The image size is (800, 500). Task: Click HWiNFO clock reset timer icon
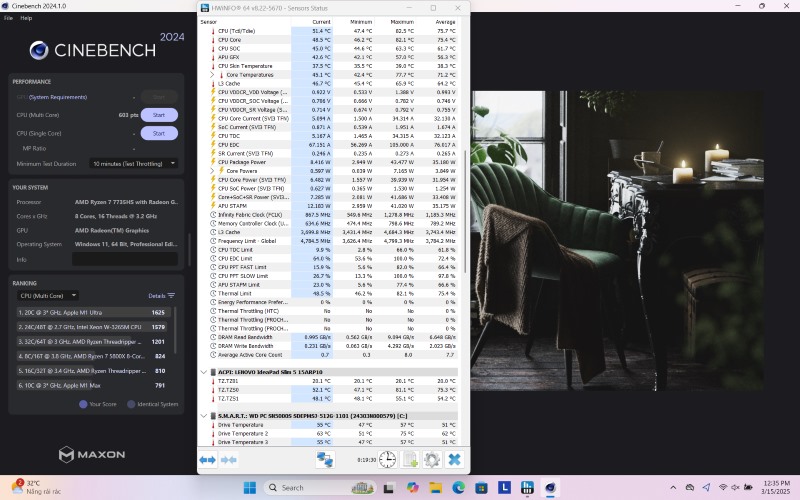click(387, 460)
